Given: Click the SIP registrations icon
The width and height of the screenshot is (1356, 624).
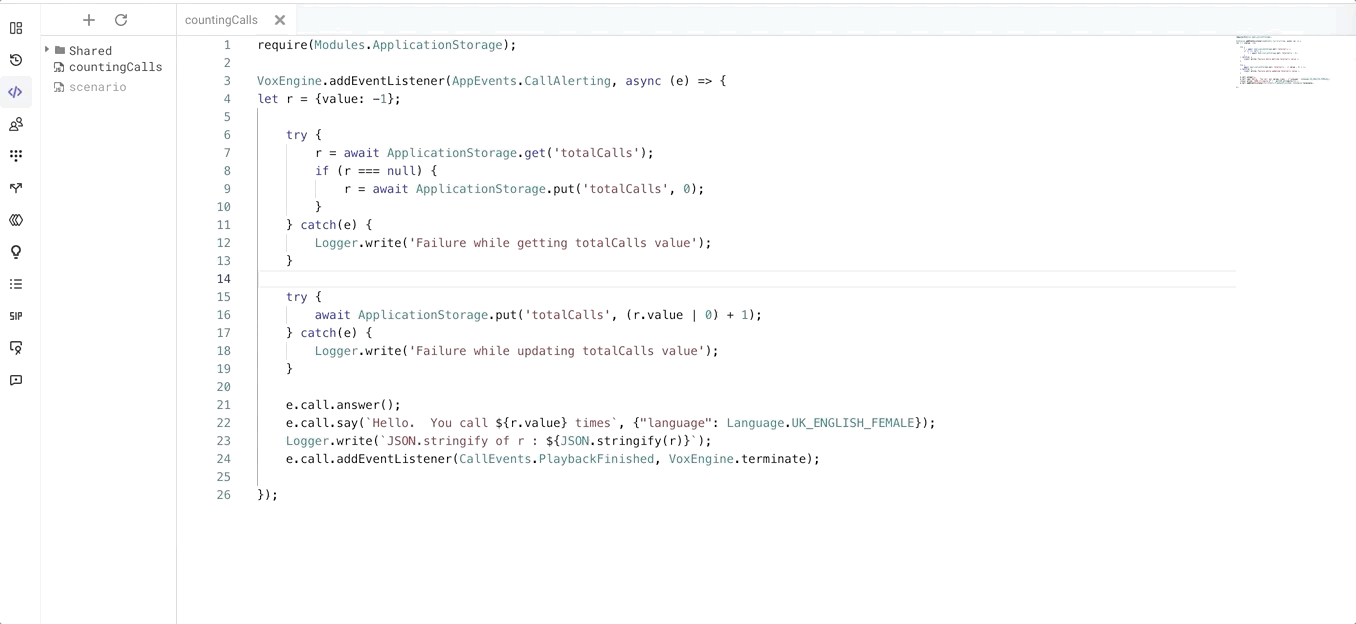Looking at the screenshot, I should [16, 316].
